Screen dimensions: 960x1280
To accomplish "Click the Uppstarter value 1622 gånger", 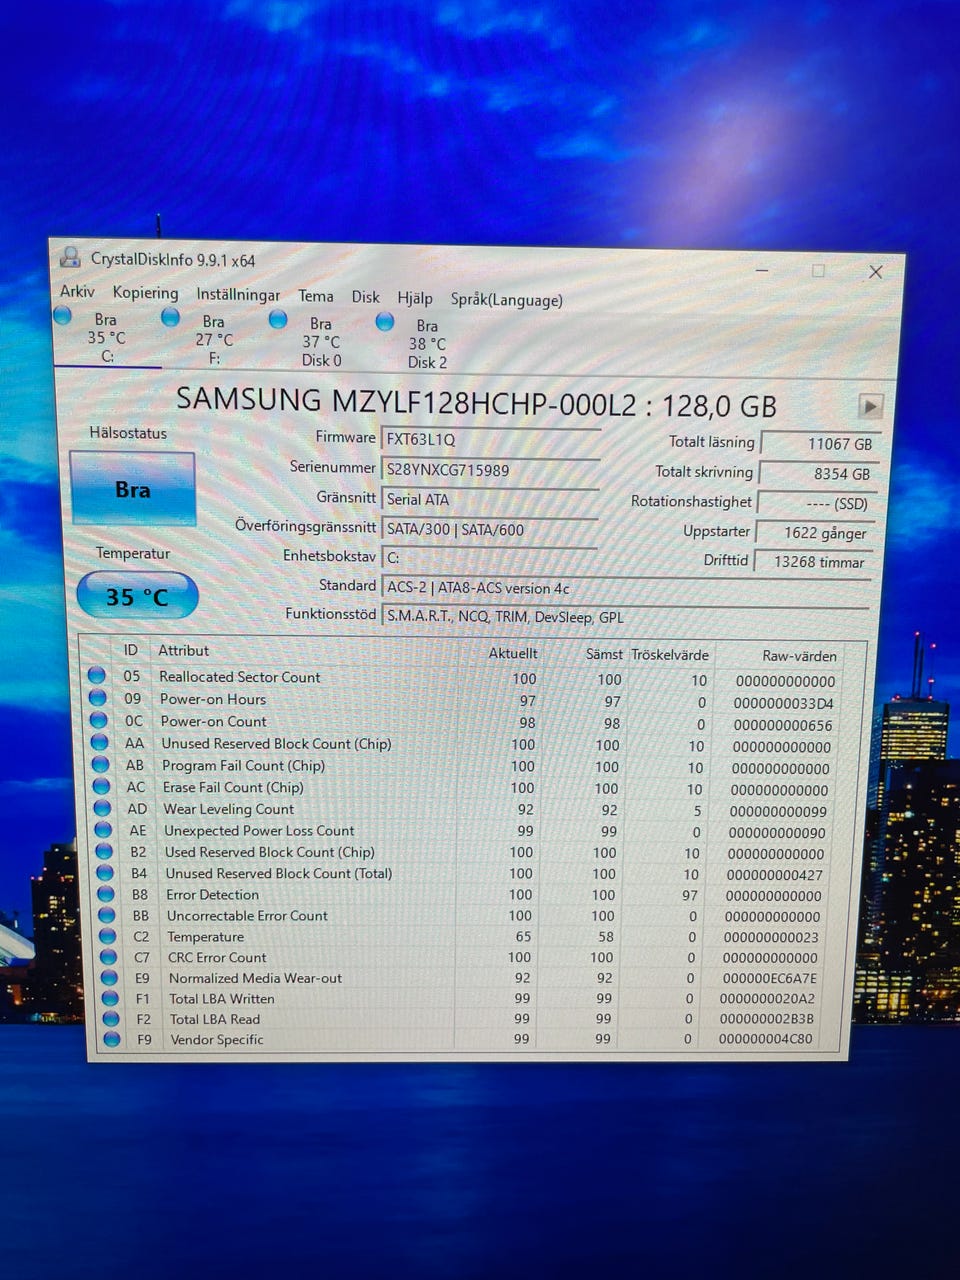I will click(x=815, y=533).
